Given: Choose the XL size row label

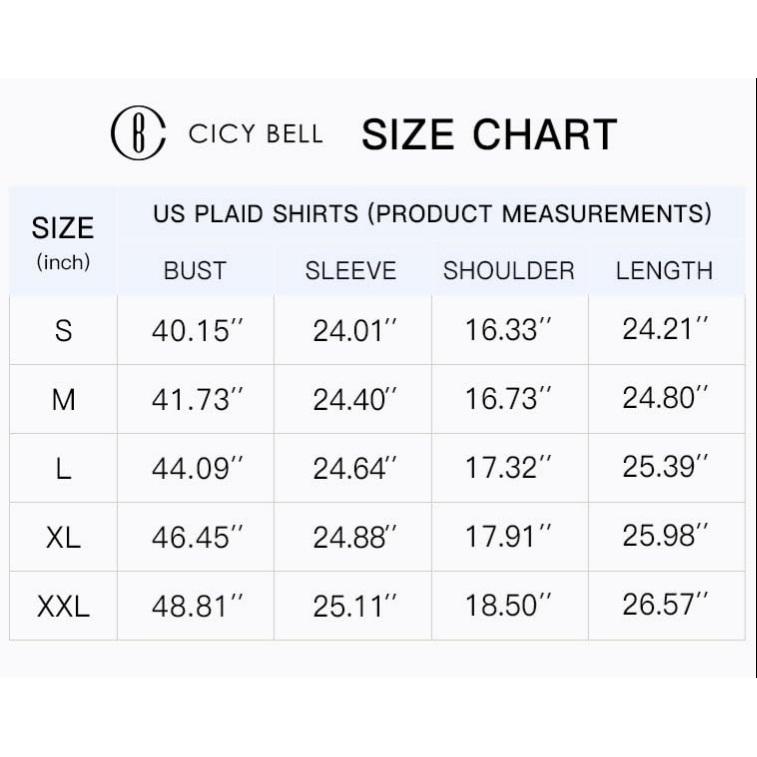Looking at the screenshot, I should pyautogui.click(x=63, y=537).
